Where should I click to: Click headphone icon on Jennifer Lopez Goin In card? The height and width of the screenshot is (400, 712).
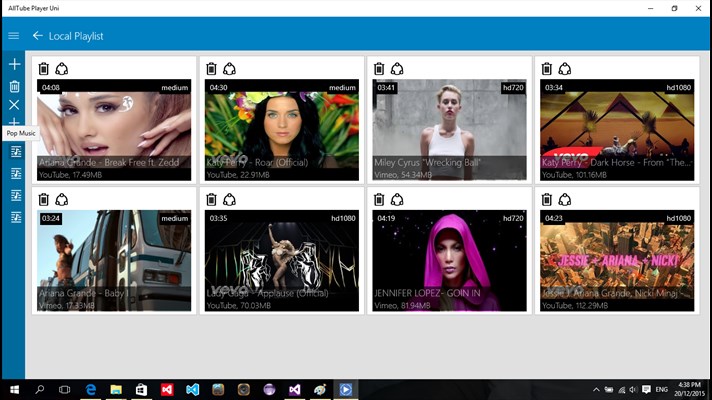click(x=397, y=199)
